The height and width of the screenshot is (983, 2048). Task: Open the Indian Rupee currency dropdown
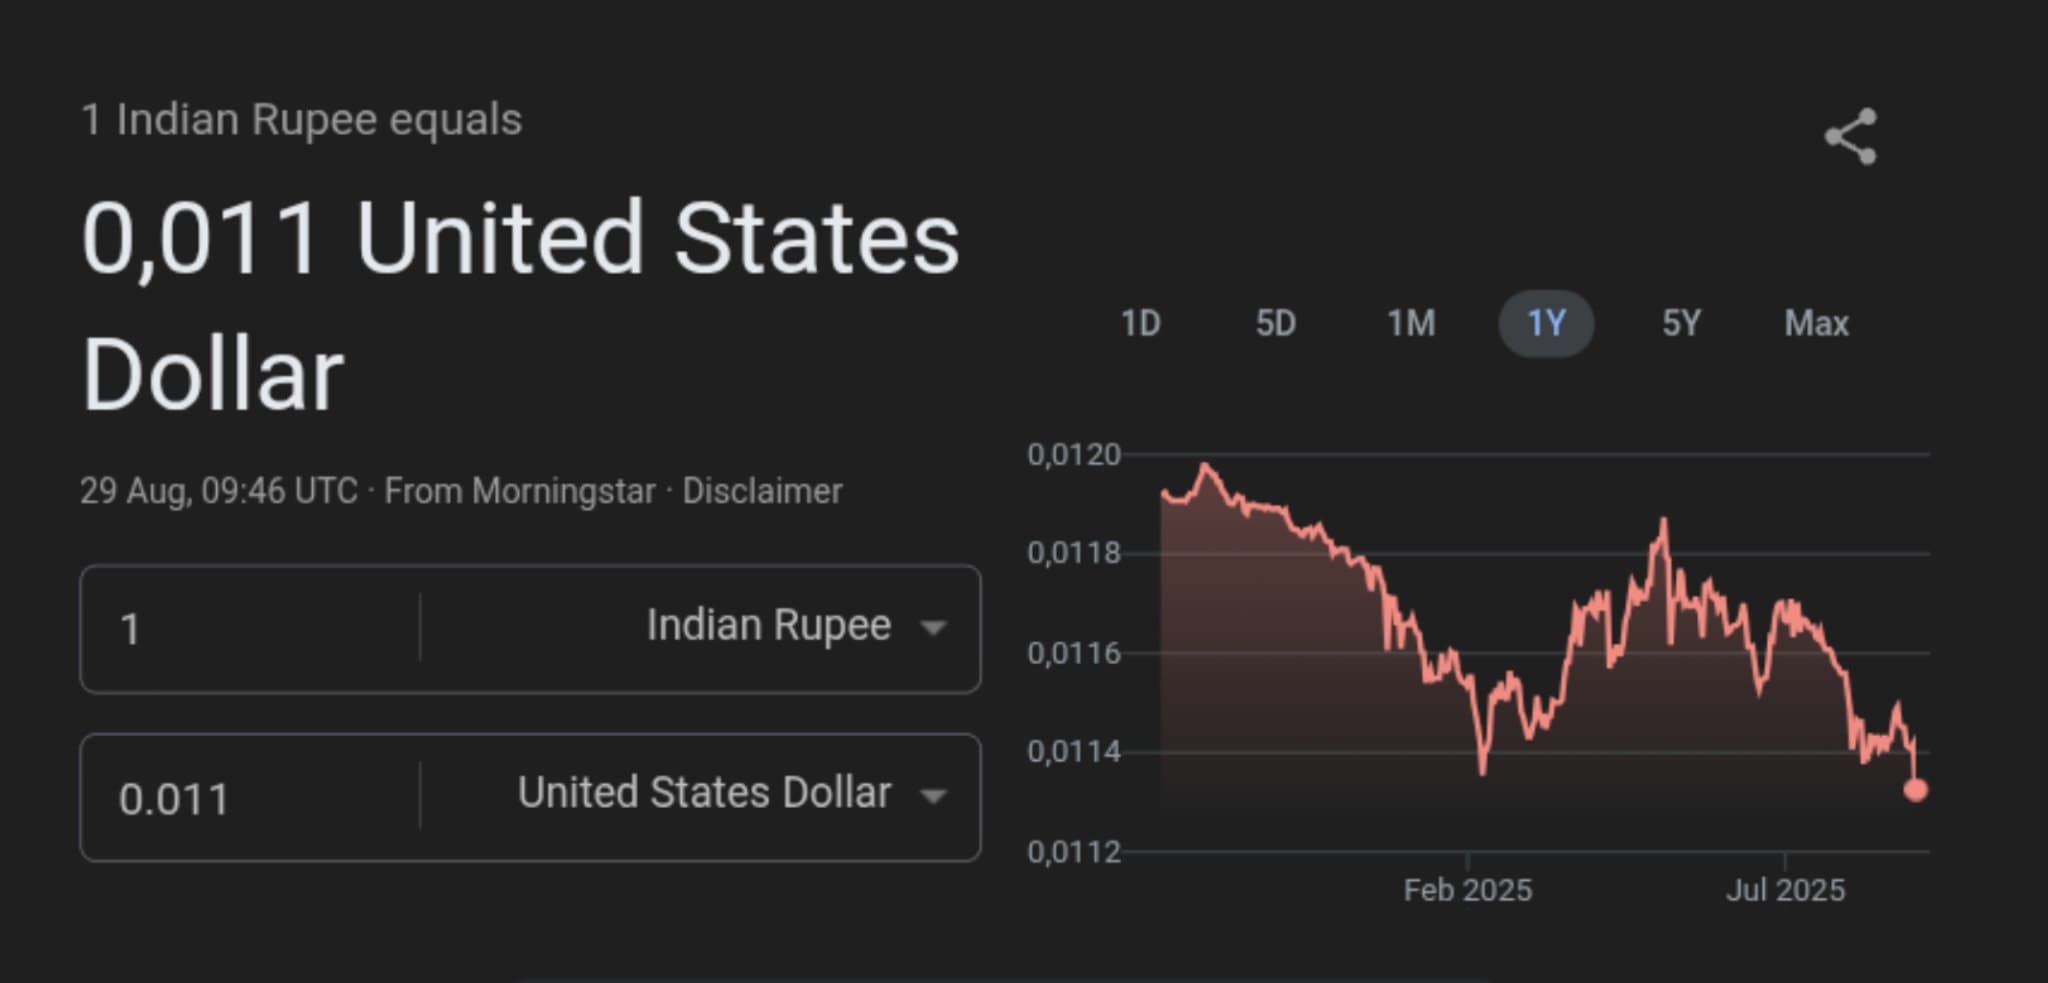[770, 625]
